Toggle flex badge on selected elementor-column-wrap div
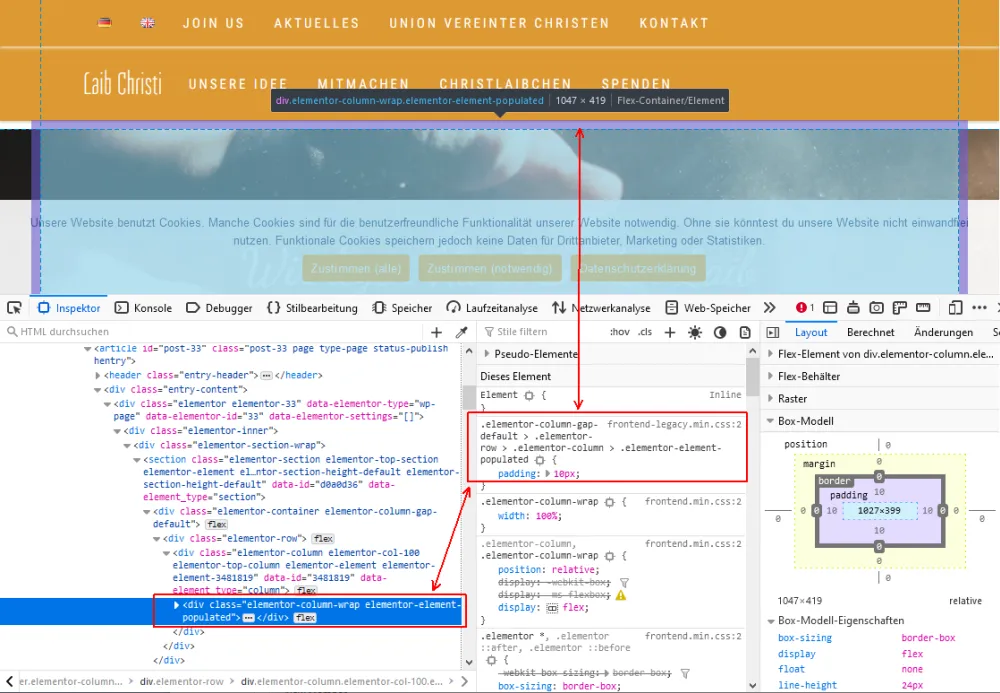Viewport: 1000px width, 693px height. pos(305,618)
